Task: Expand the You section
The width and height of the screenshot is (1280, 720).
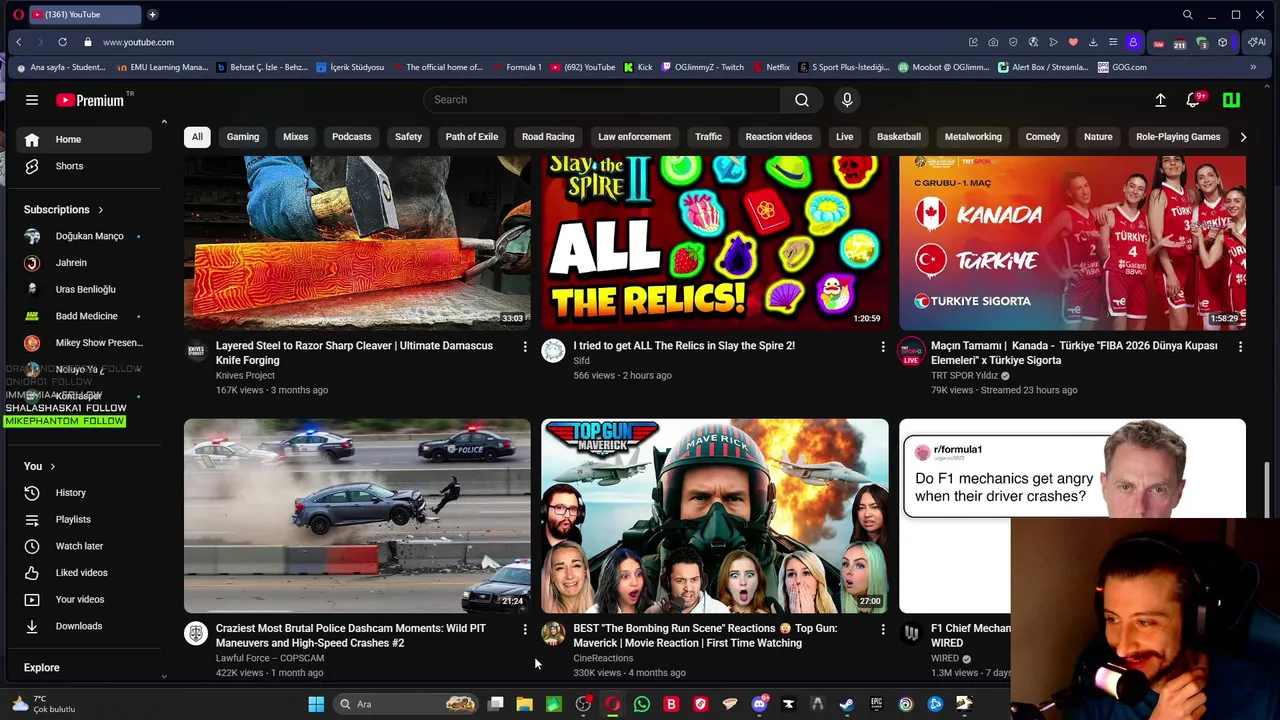Action: tap(40, 466)
